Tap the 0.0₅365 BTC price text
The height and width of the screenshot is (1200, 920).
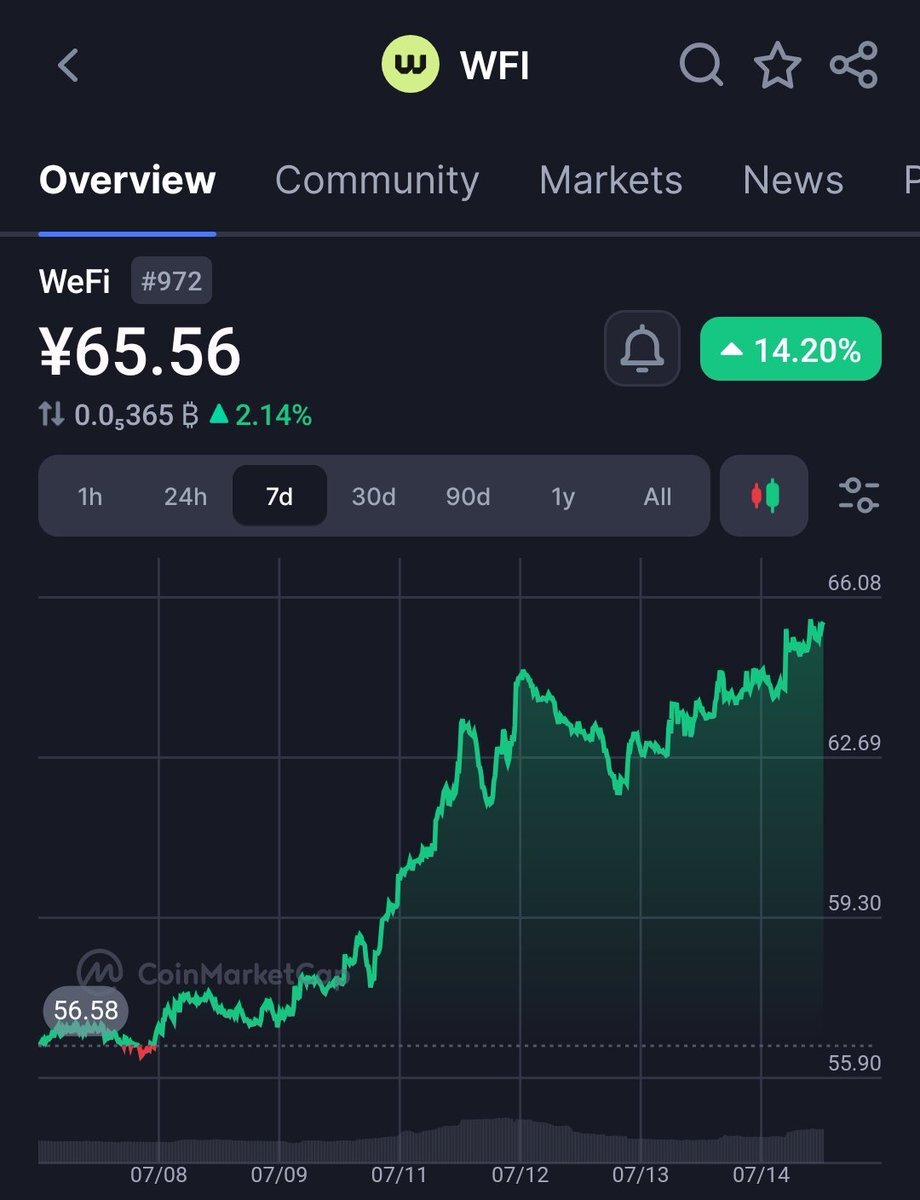(136, 415)
